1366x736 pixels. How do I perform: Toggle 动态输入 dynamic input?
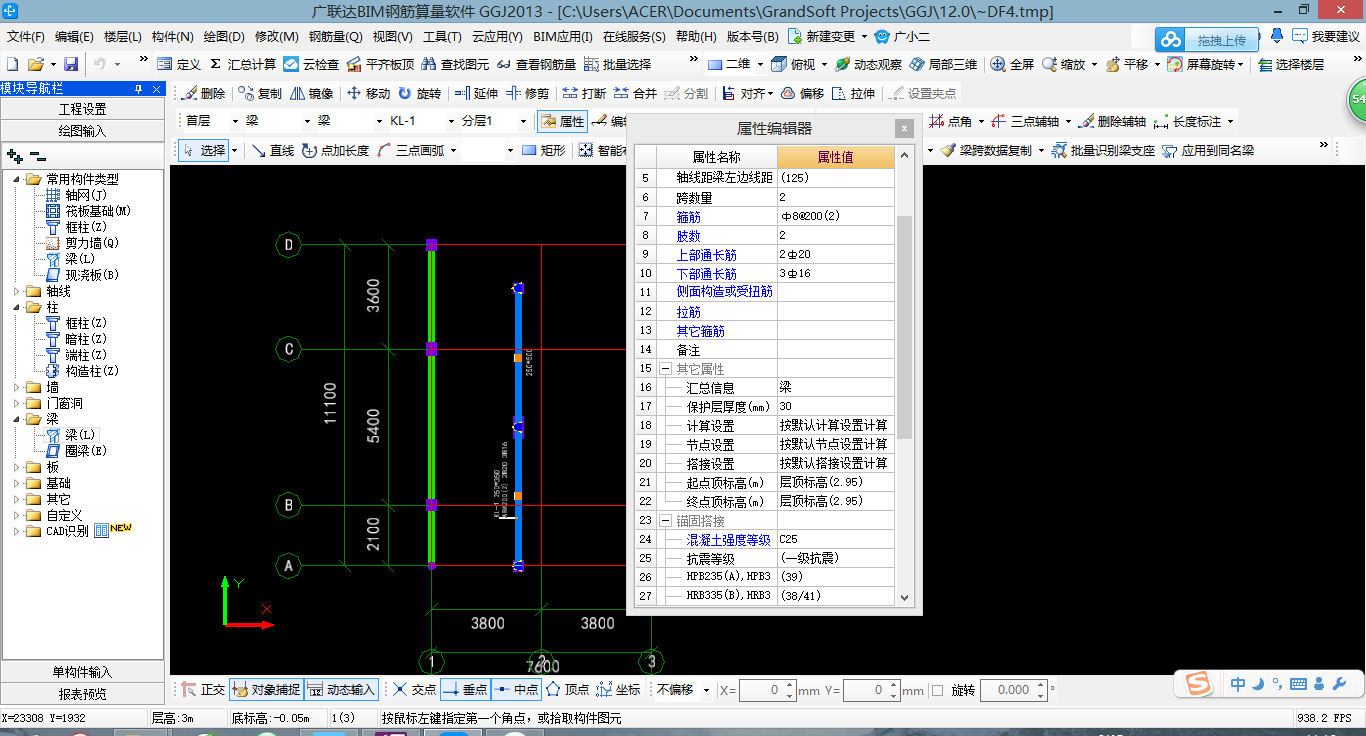pyautogui.click(x=341, y=689)
